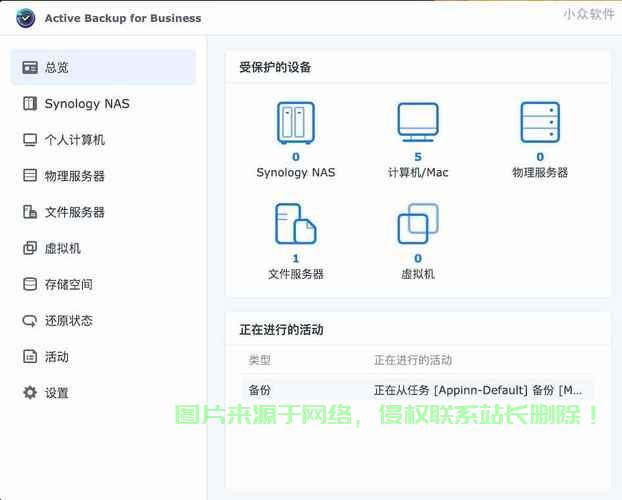
Task: Click the 活动 activity icon in sidebar
Action: (x=30, y=356)
